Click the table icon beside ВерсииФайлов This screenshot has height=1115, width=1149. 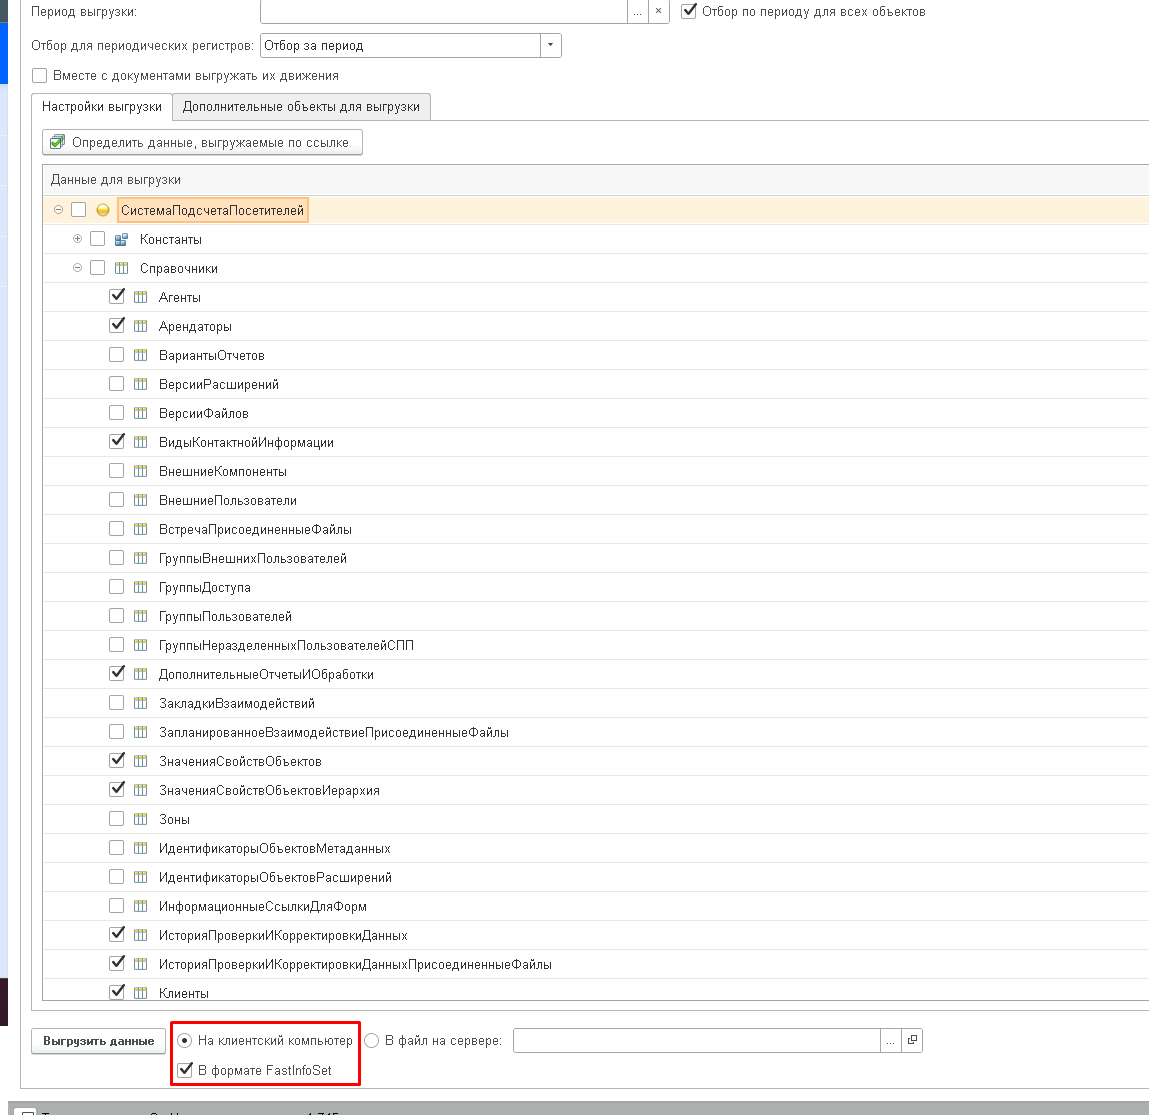[141, 413]
